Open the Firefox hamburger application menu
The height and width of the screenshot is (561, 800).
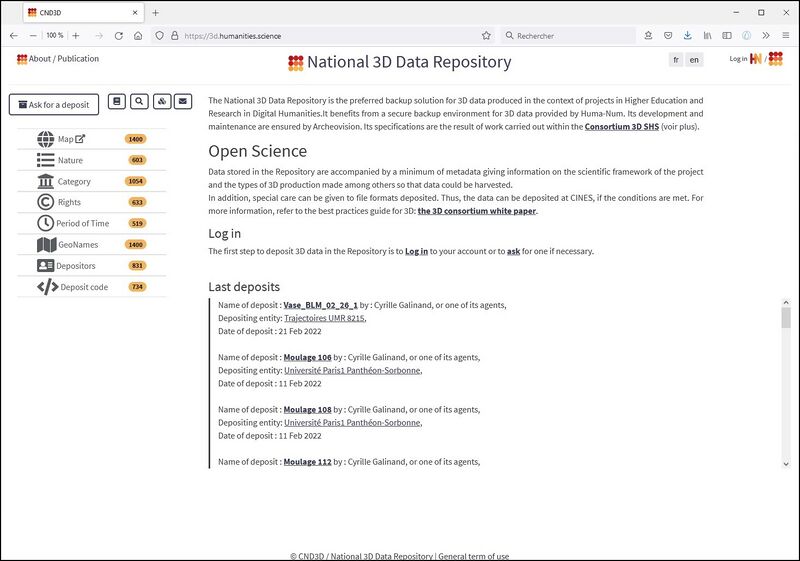click(x=786, y=35)
